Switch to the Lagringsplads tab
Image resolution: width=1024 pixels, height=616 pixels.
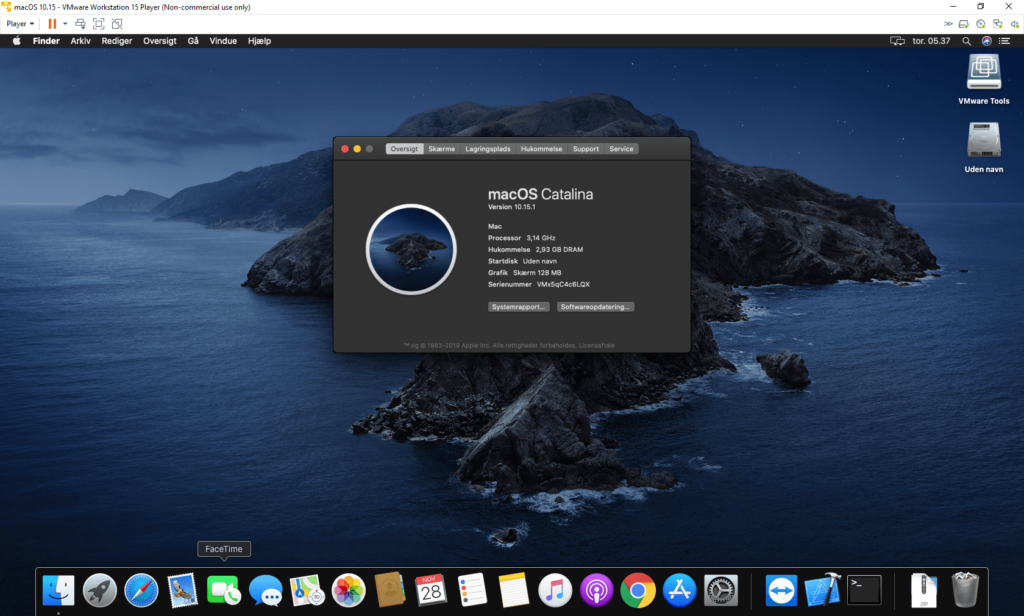tap(488, 149)
